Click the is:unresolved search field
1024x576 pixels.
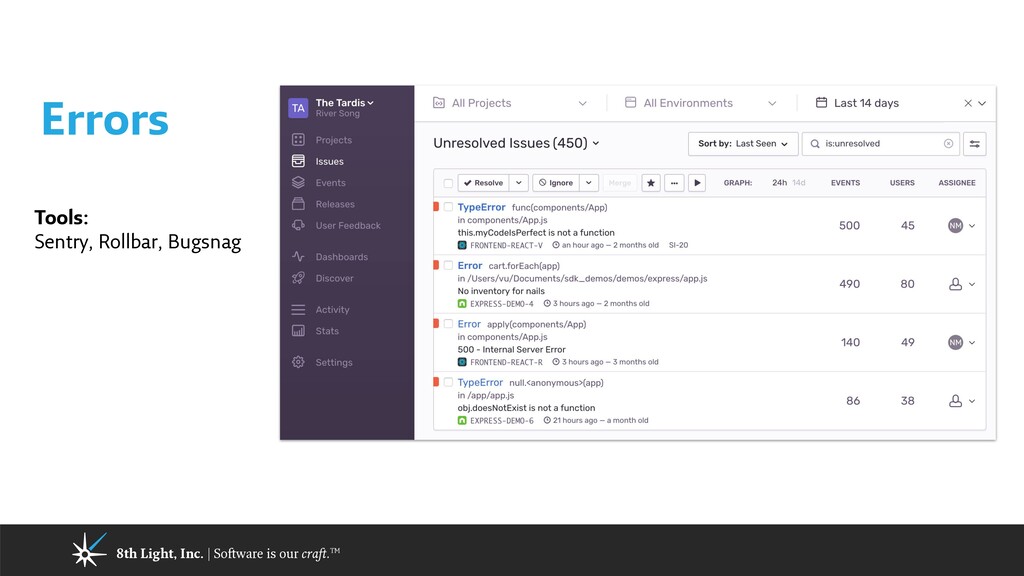tap(880, 144)
